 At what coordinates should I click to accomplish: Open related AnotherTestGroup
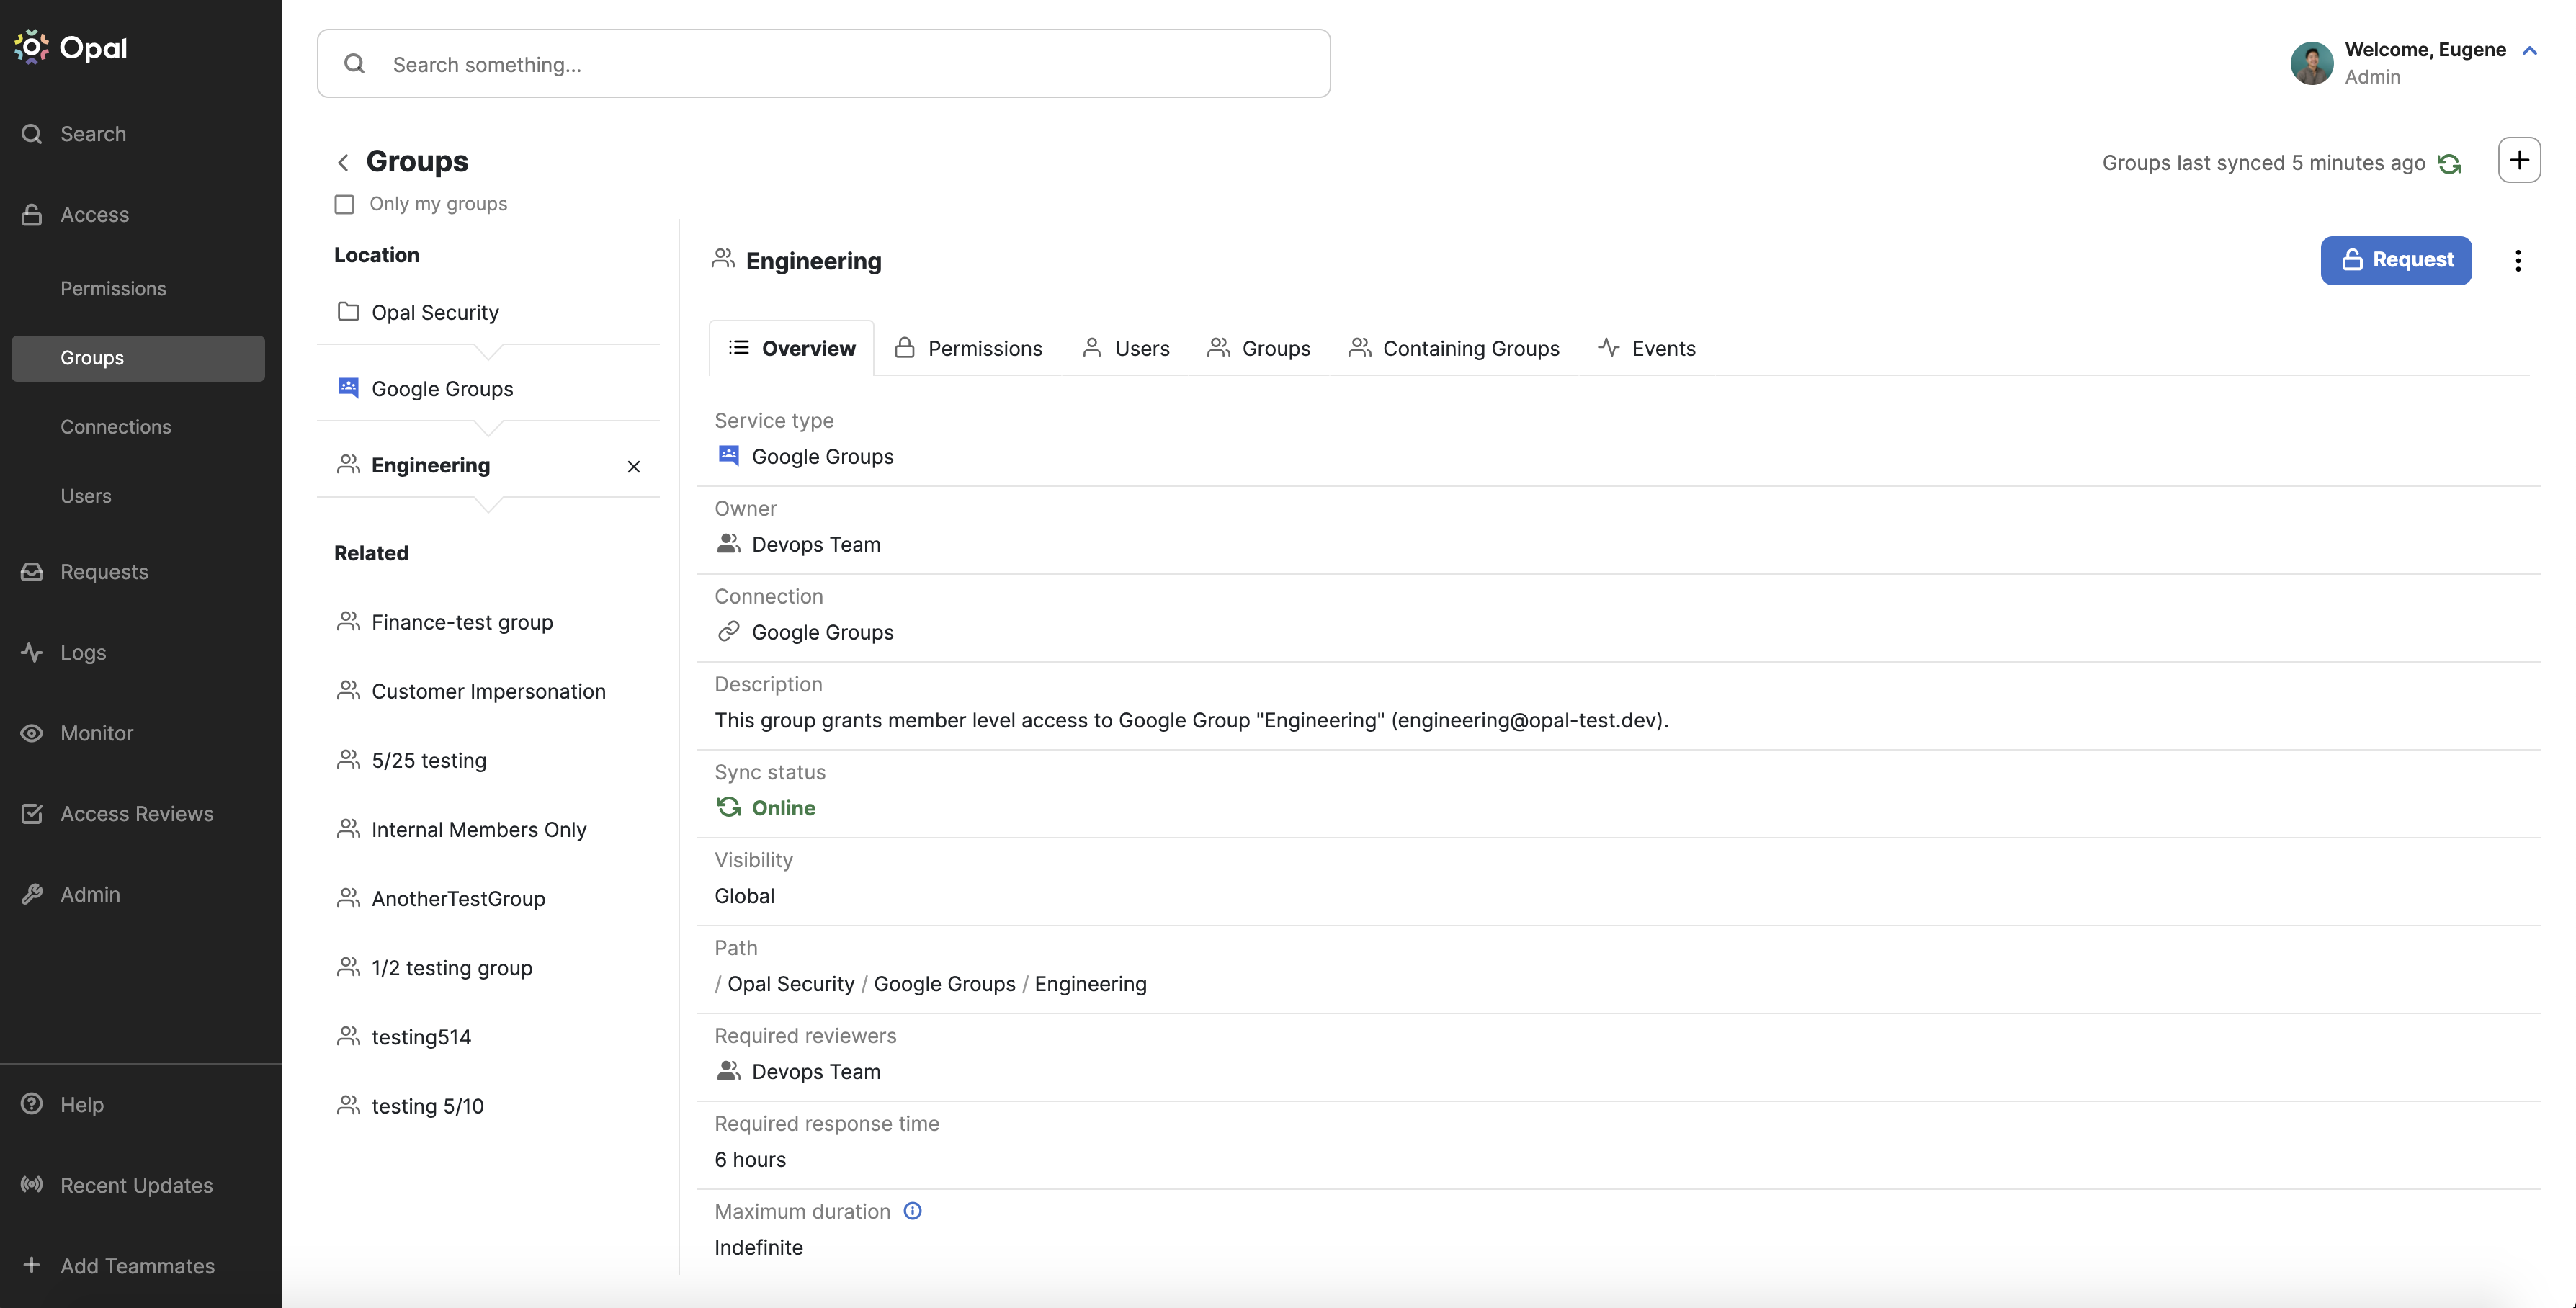coord(458,899)
